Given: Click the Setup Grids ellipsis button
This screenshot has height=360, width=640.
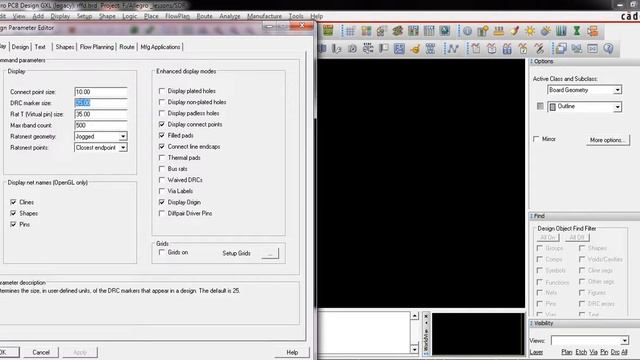Looking at the screenshot, I should (270, 253).
